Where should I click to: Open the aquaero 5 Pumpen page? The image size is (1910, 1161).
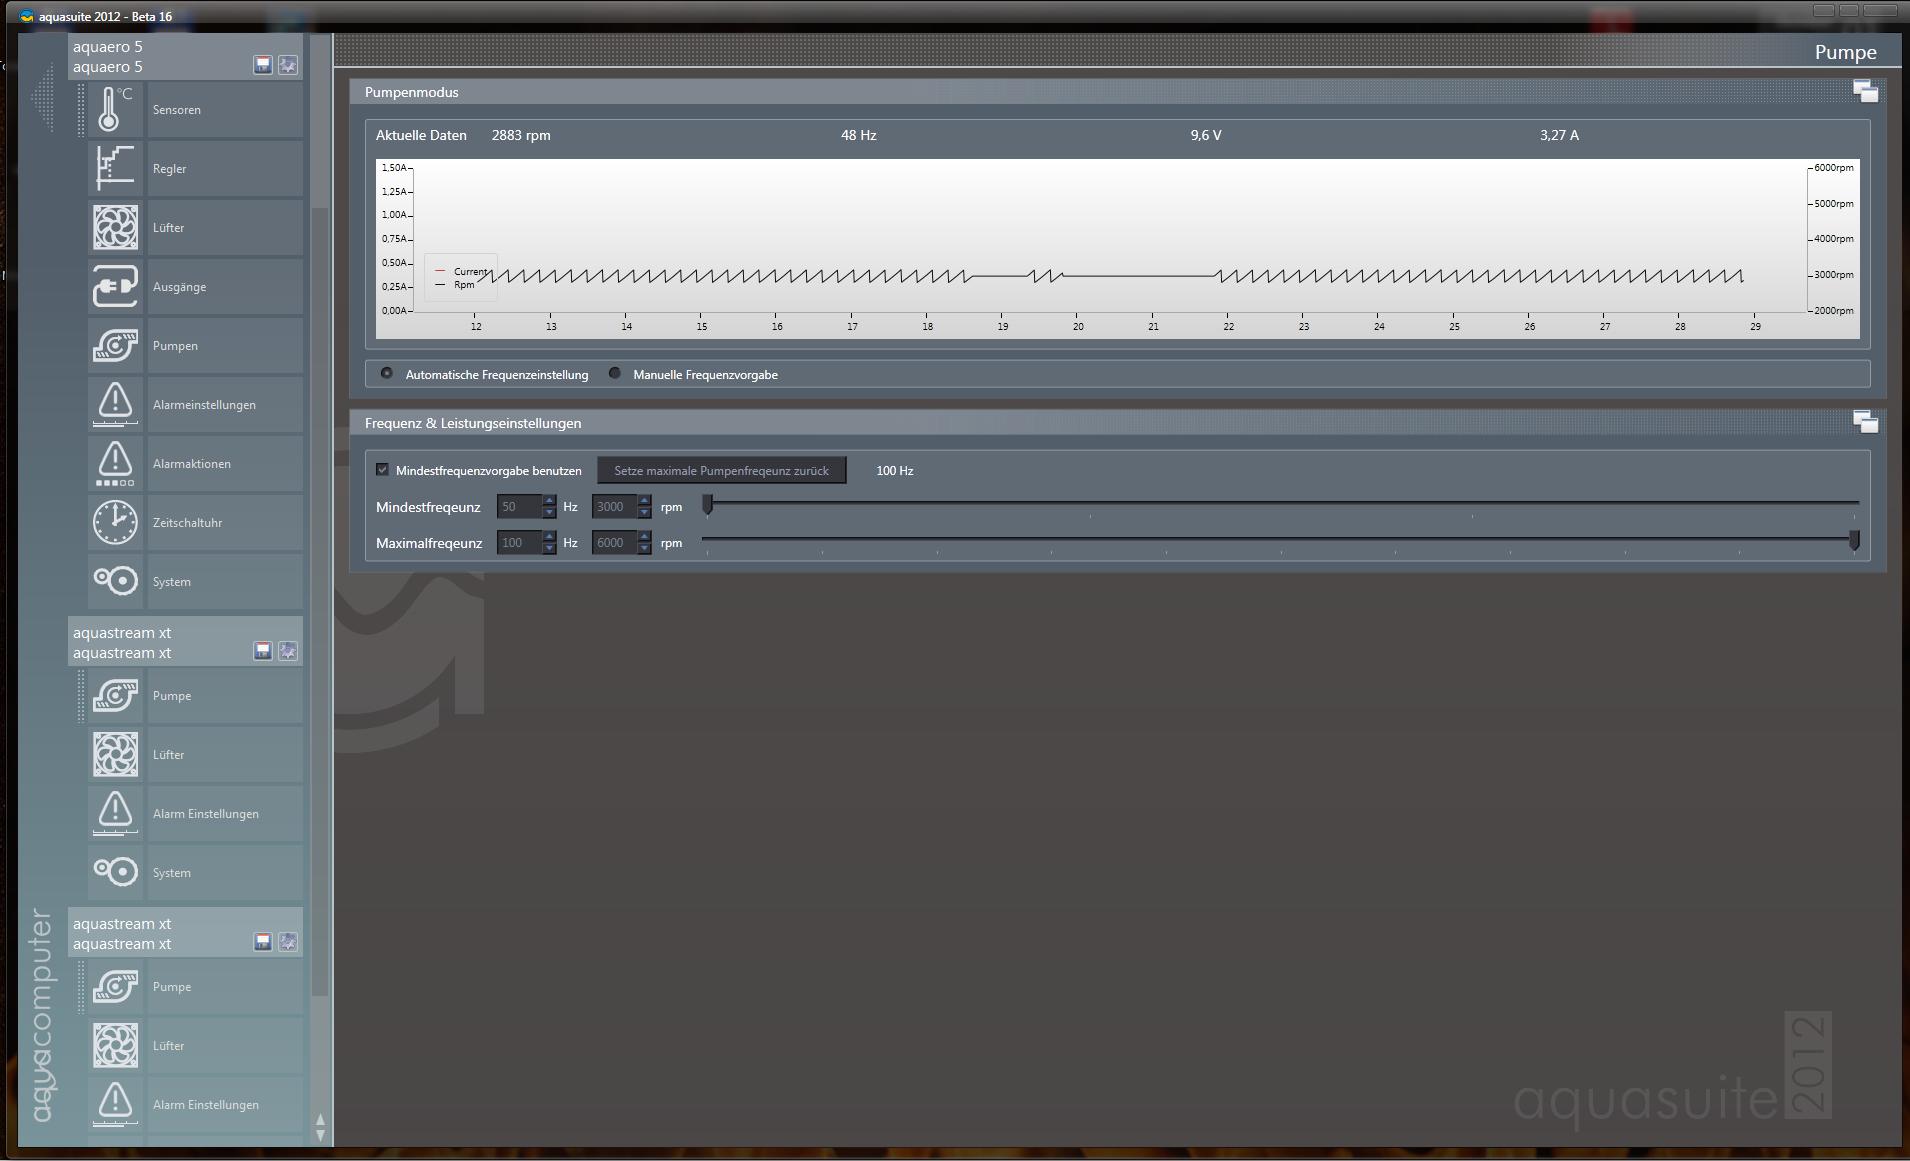pyautogui.click(x=195, y=346)
